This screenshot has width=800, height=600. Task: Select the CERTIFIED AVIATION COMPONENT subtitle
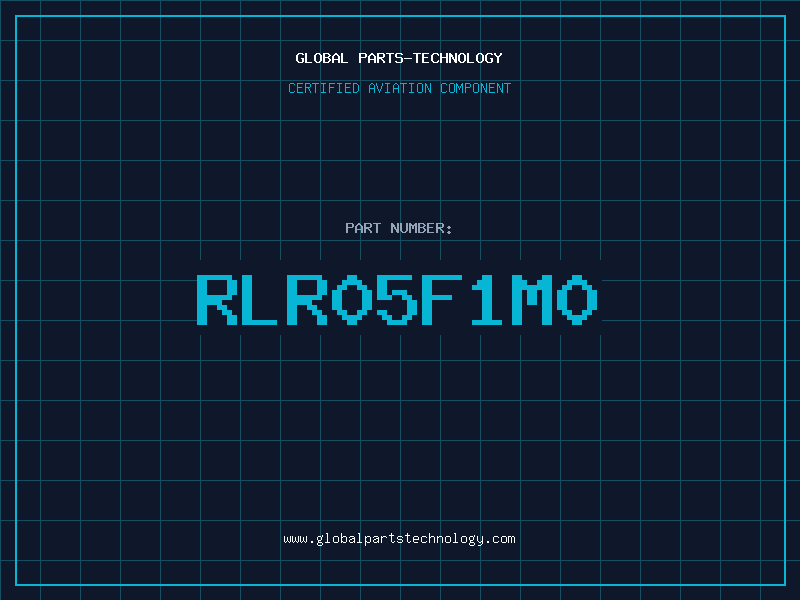tap(399, 88)
